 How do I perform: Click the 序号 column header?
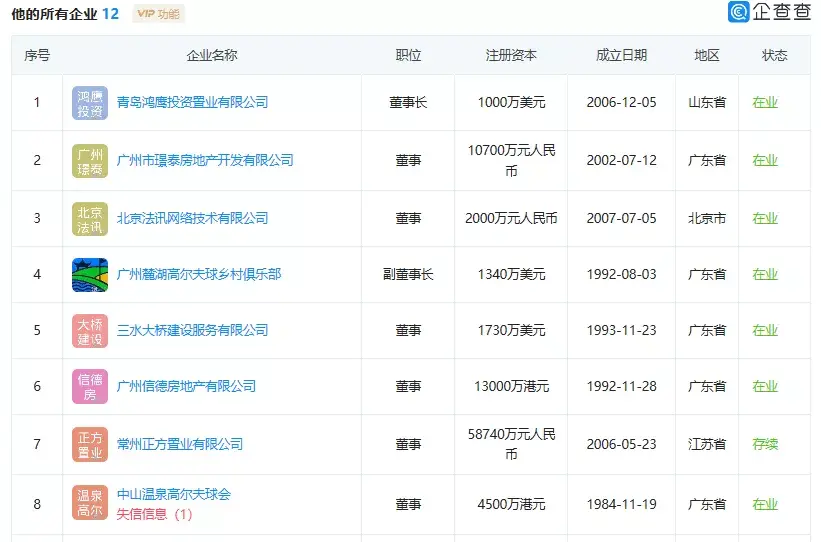pyautogui.click(x=37, y=55)
